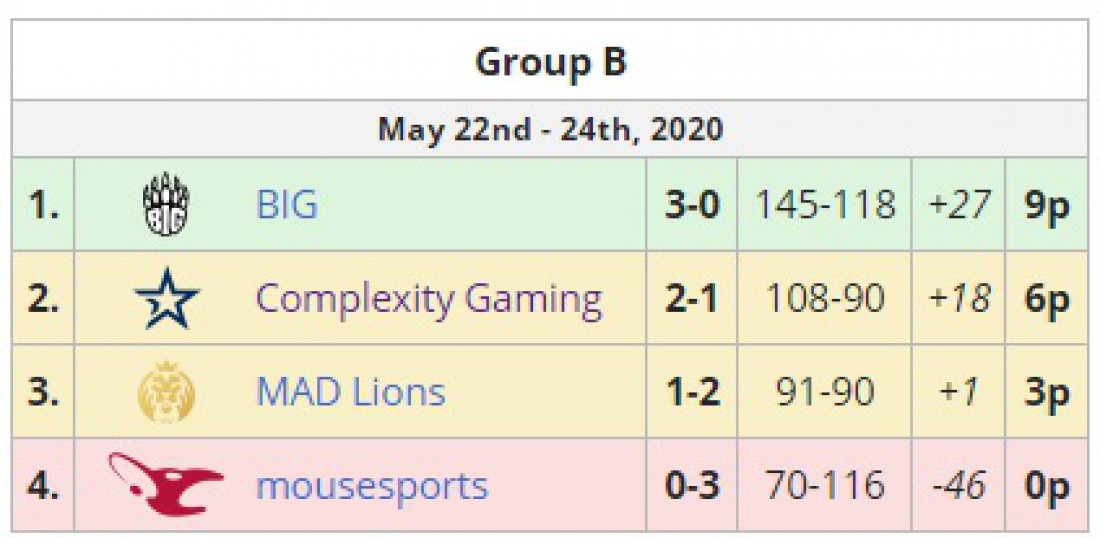Click the 9p points cell
The width and height of the screenshot is (1100, 538).
pyautogui.click(x=1047, y=205)
